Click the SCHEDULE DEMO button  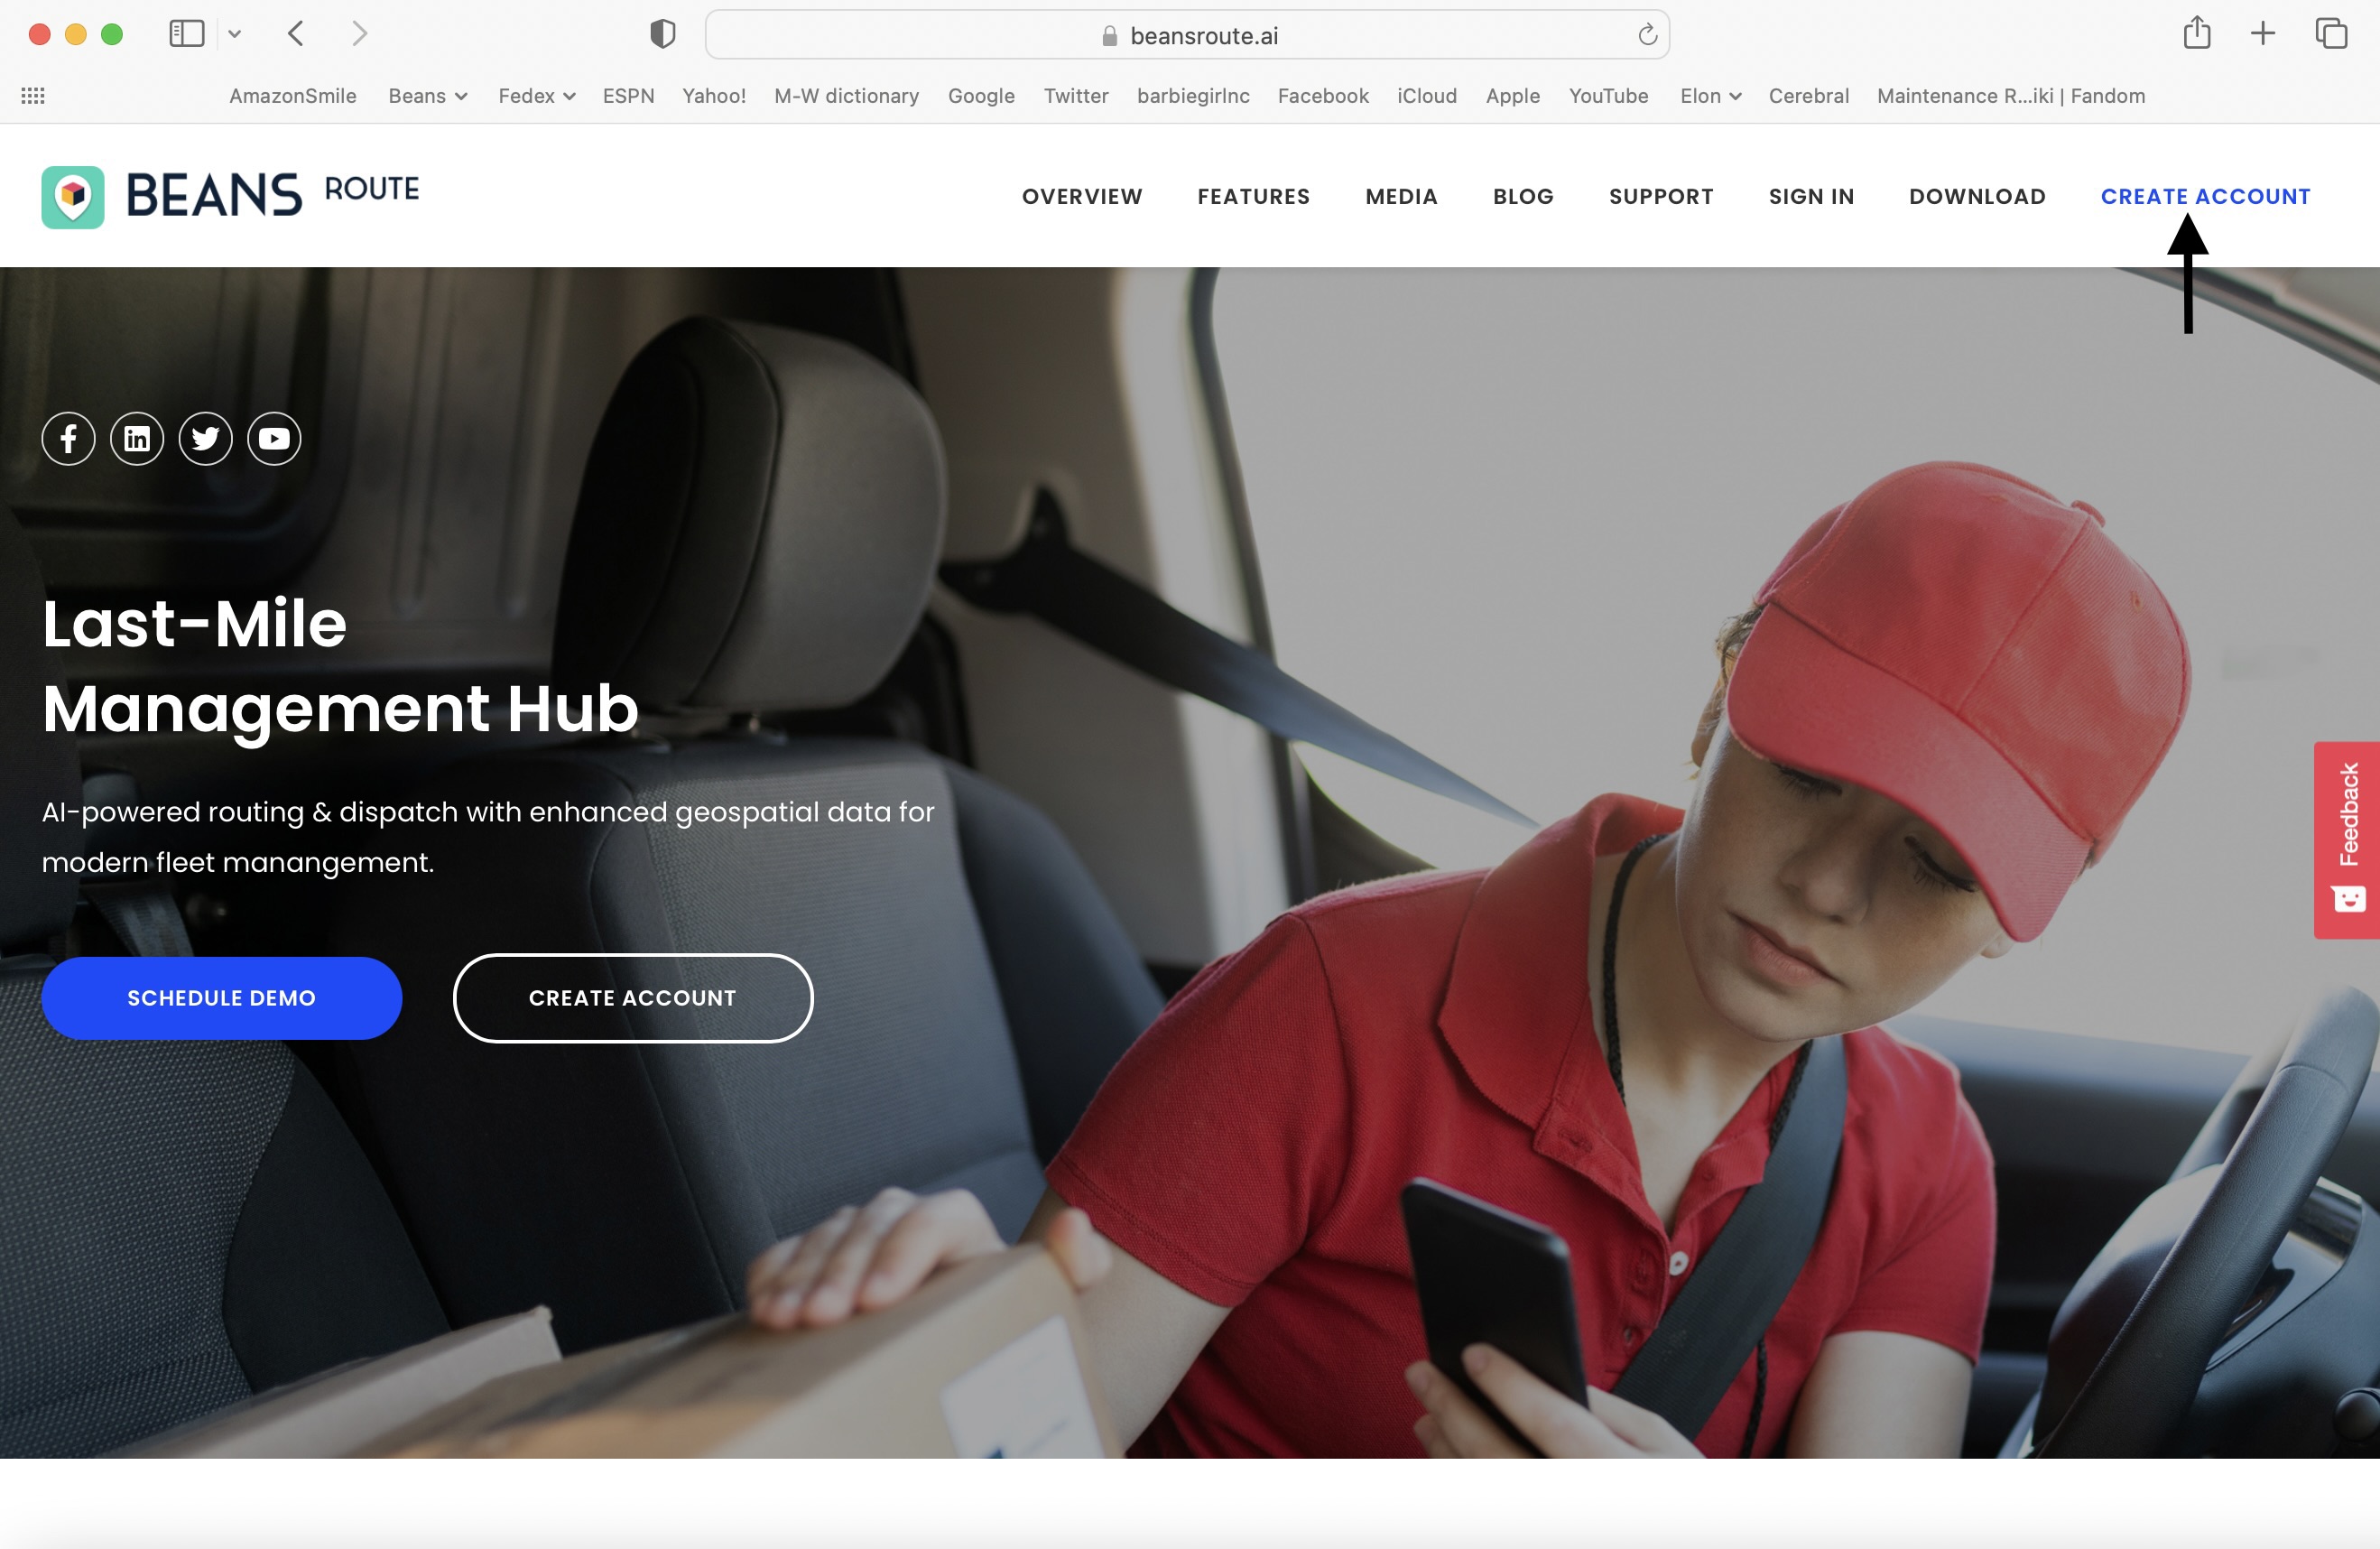click(x=221, y=998)
